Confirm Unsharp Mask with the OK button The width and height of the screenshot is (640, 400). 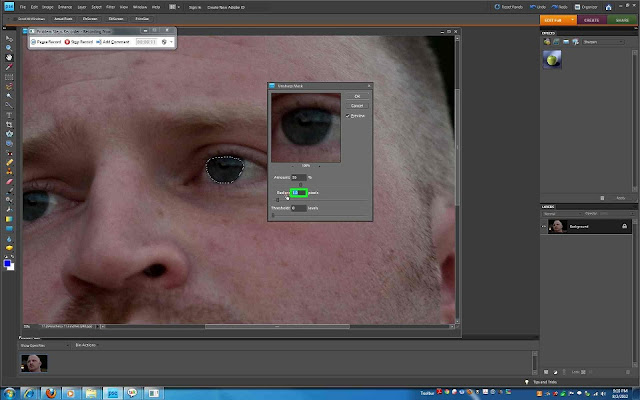[x=357, y=96]
